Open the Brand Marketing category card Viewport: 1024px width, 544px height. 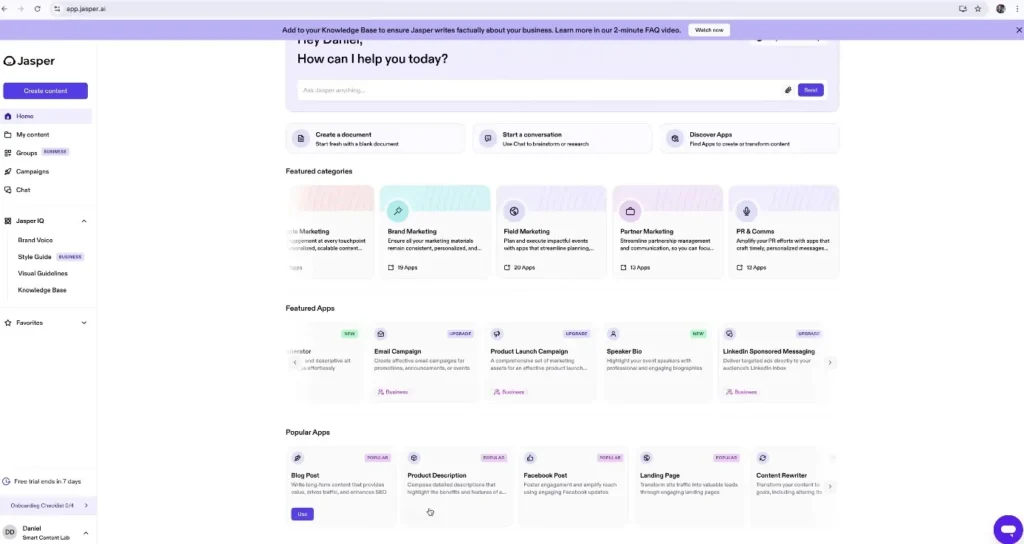tap(435, 232)
